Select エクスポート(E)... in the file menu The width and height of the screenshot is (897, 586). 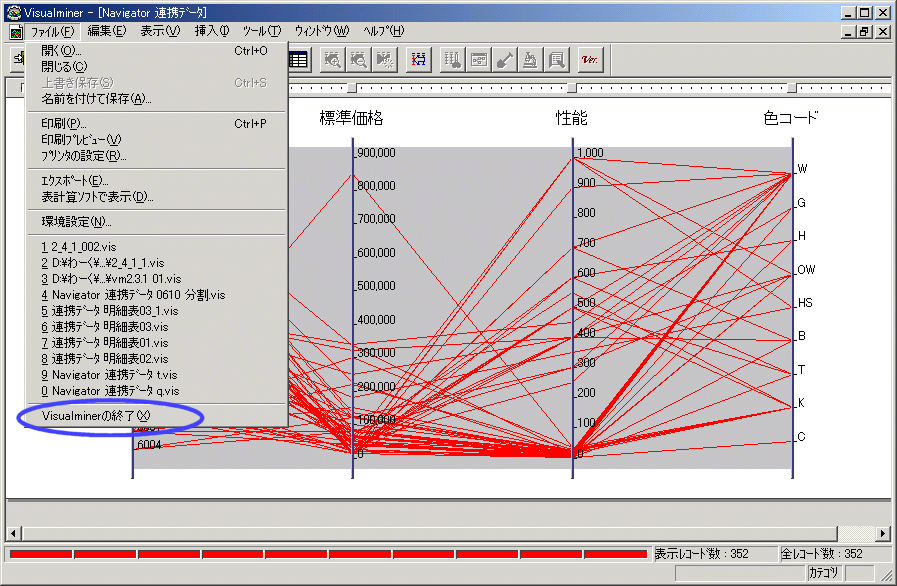pos(156,181)
